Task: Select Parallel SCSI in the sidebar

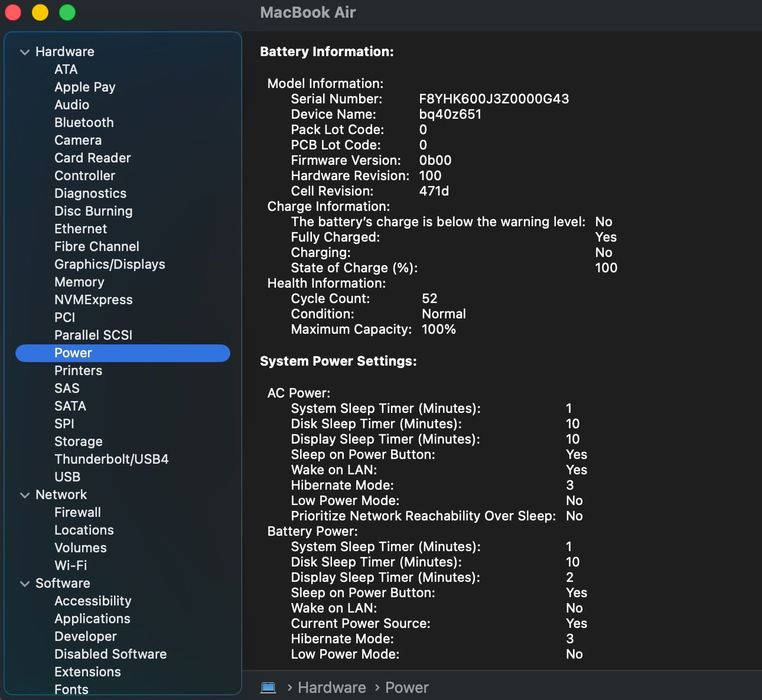Action: (x=93, y=335)
